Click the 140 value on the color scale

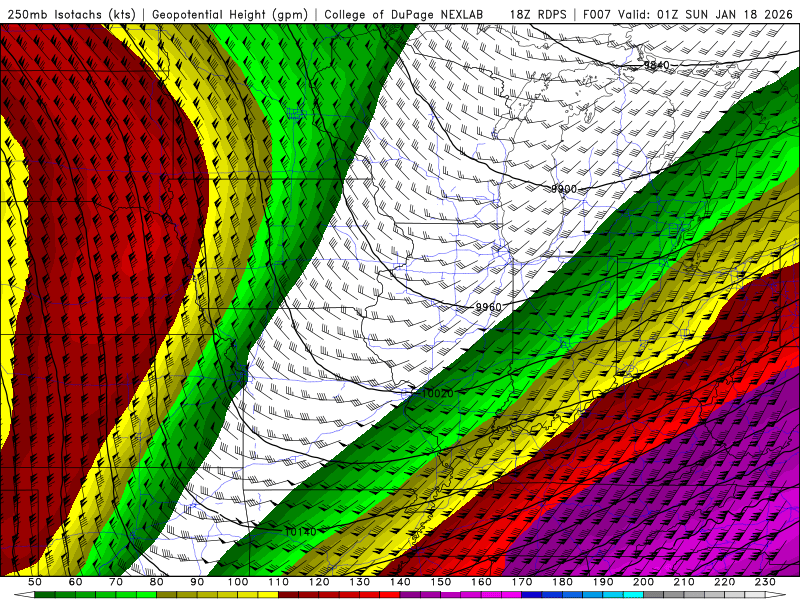[x=401, y=582]
